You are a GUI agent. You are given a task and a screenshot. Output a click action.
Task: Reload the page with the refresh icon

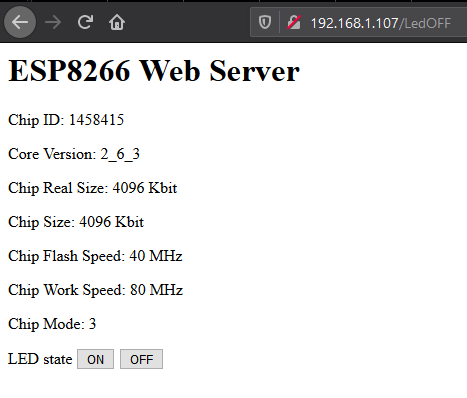click(x=85, y=22)
